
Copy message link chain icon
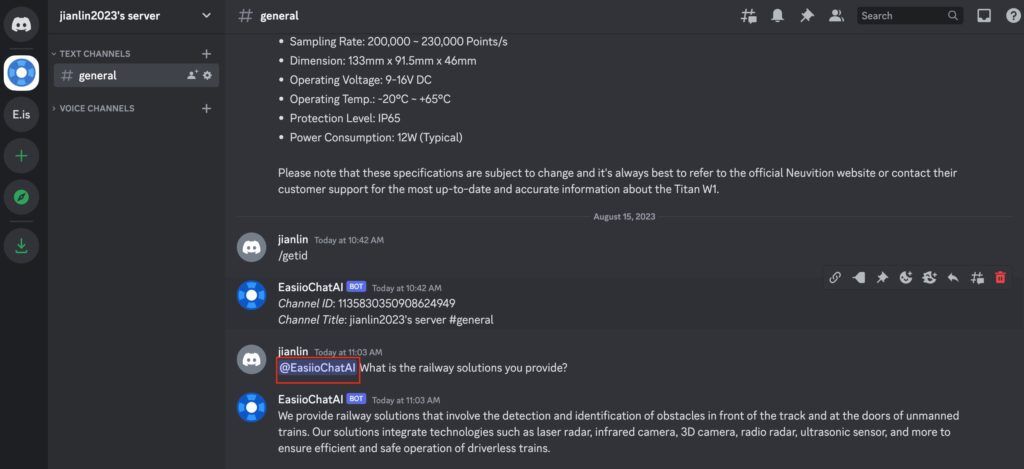pyautogui.click(x=835, y=278)
